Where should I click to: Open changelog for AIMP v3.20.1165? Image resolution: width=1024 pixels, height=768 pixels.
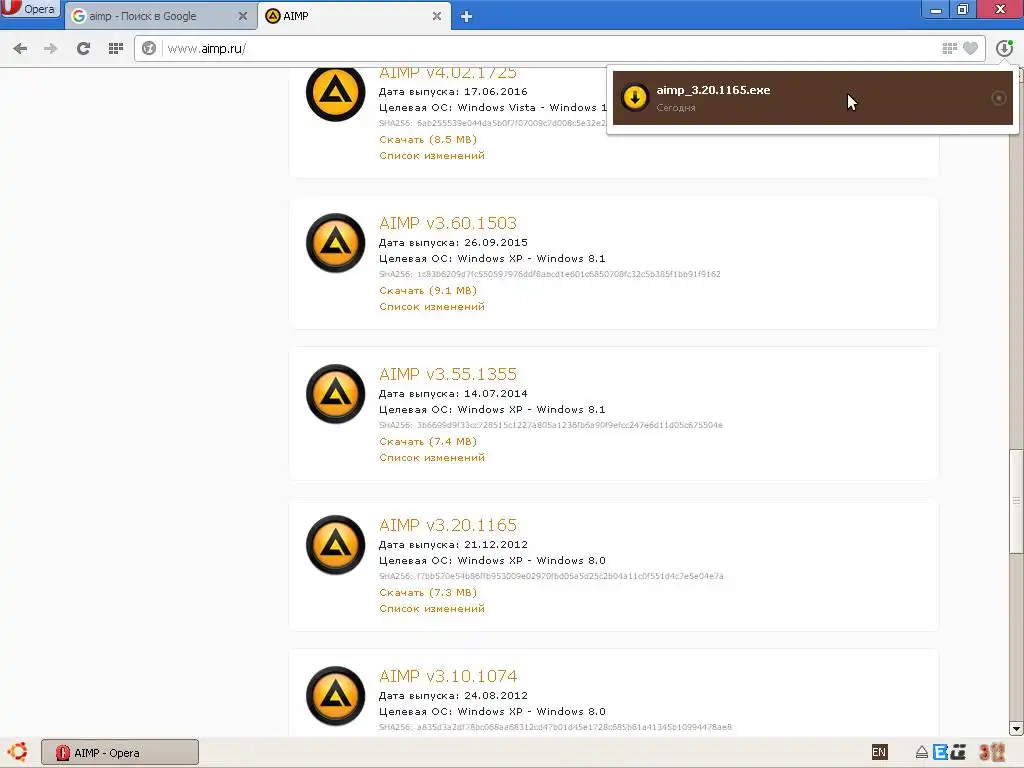tap(432, 608)
